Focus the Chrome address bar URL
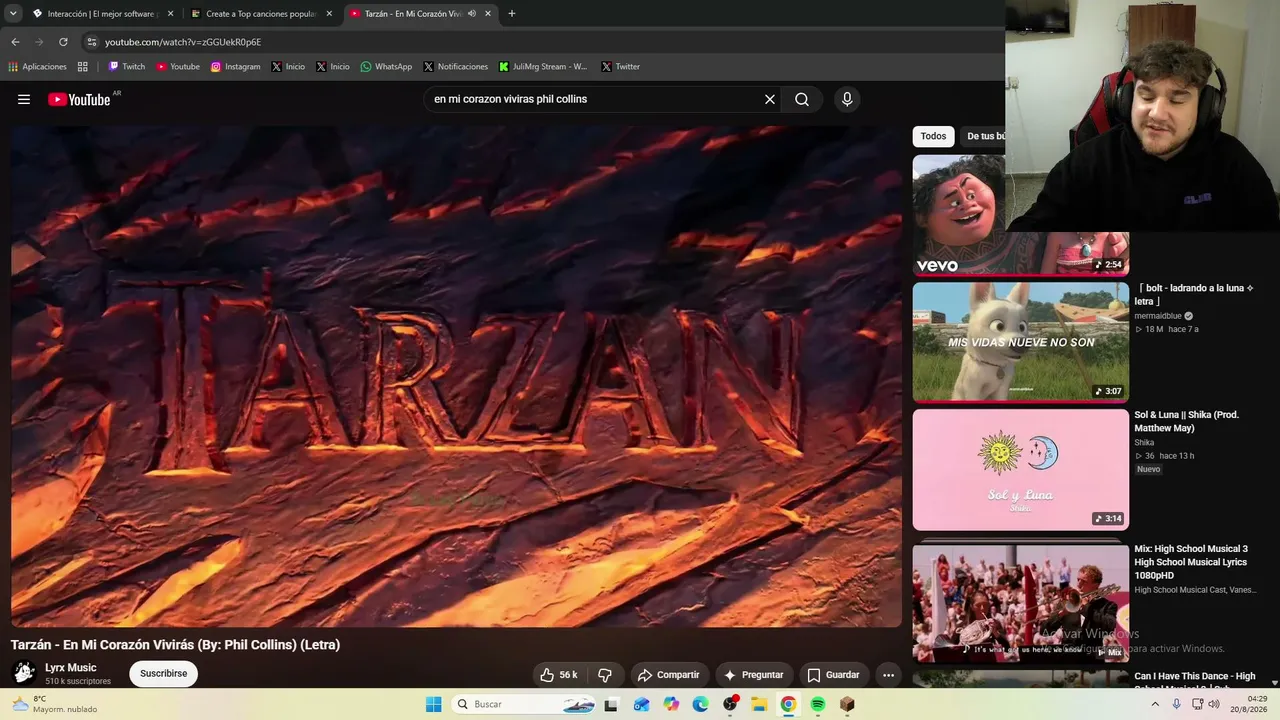Image resolution: width=1280 pixels, height=720 pixels. click(x=183, y=42)
